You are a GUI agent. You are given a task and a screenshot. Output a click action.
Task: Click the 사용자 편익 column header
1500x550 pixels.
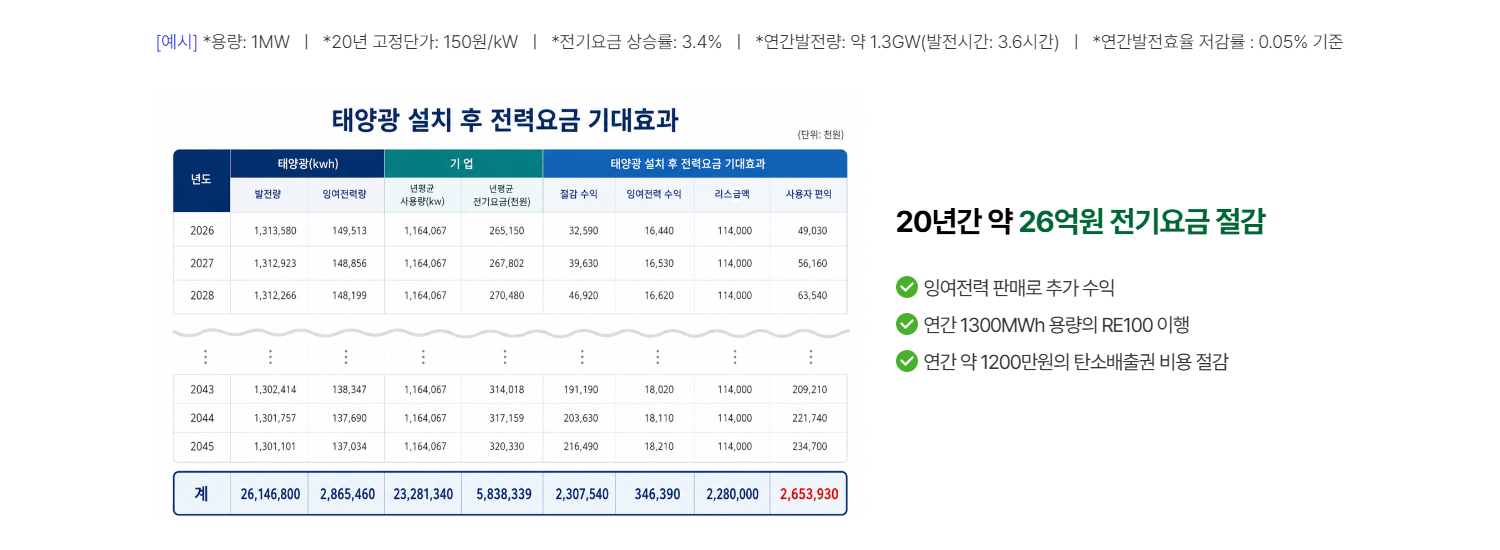tap(809, 195)
